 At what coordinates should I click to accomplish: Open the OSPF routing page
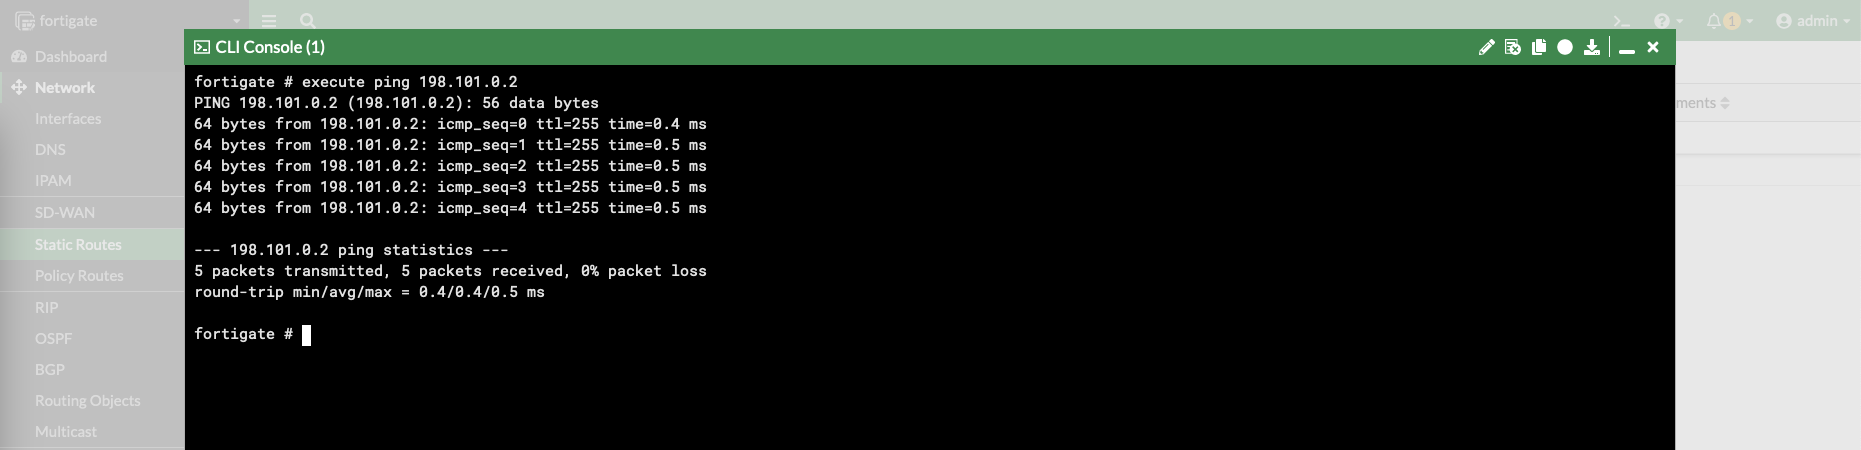pos(53,339)
